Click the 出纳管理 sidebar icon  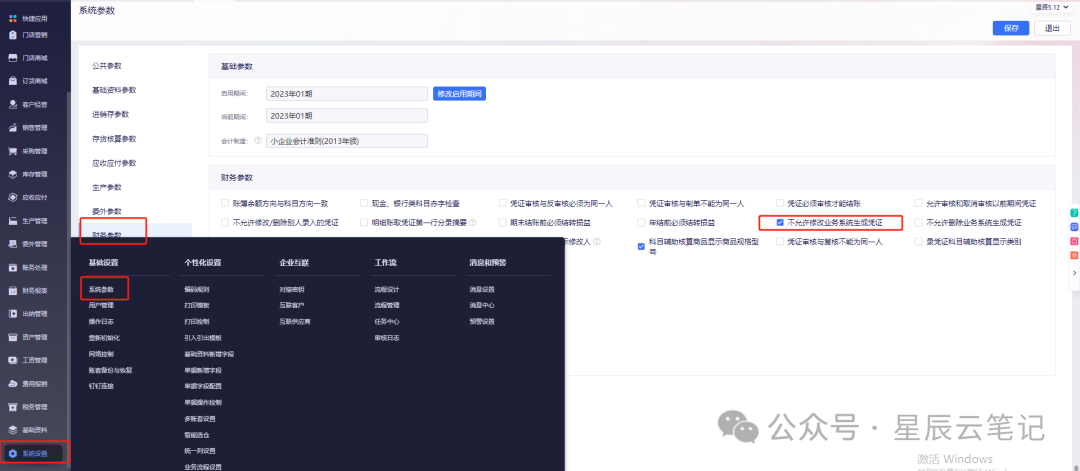click(13, 314)
